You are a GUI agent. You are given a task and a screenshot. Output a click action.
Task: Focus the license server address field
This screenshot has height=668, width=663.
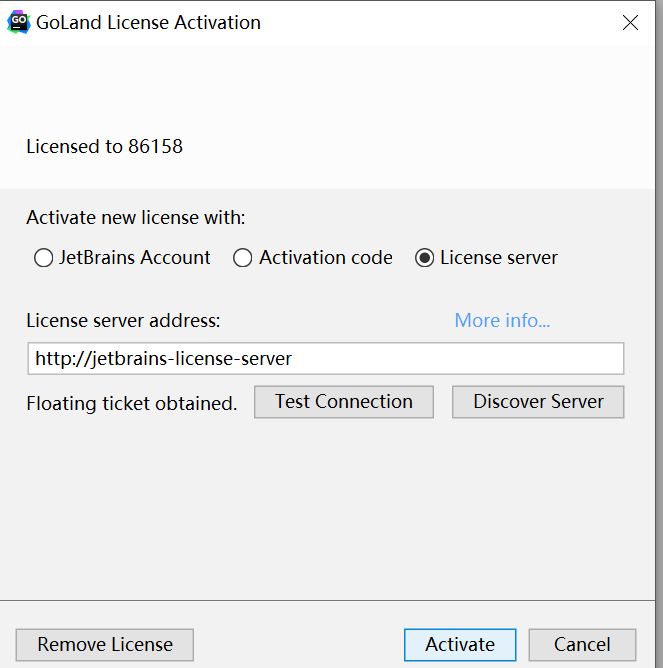[326, 358]
